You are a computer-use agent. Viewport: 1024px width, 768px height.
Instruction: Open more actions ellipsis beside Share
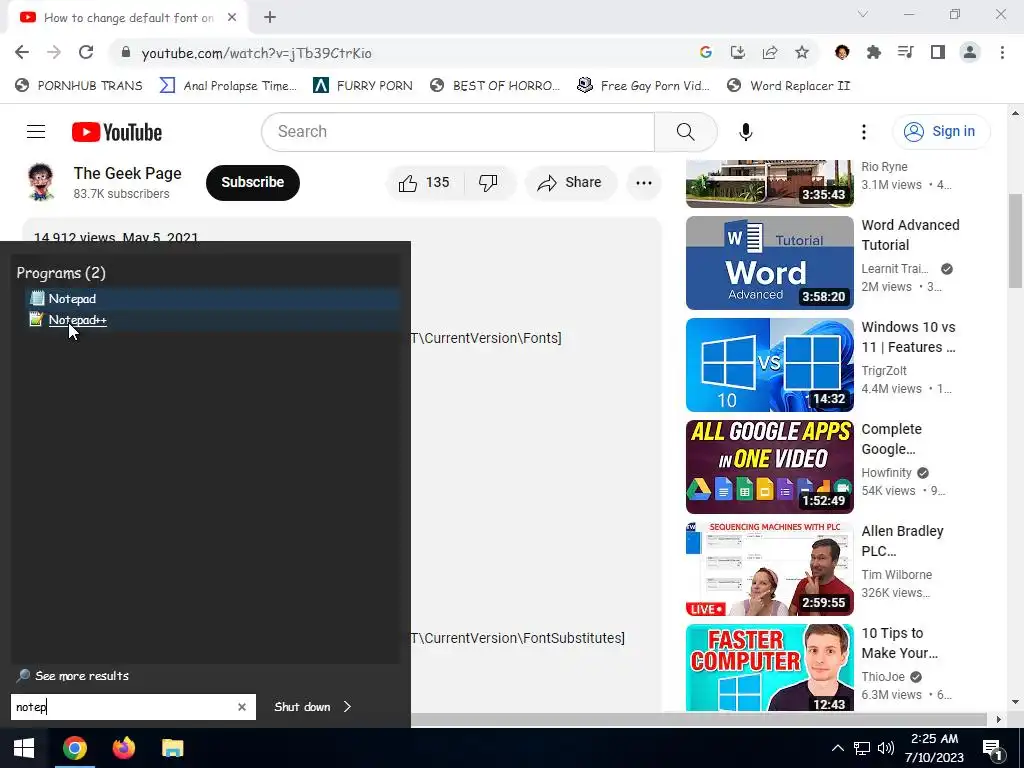[x=644, y=183]
